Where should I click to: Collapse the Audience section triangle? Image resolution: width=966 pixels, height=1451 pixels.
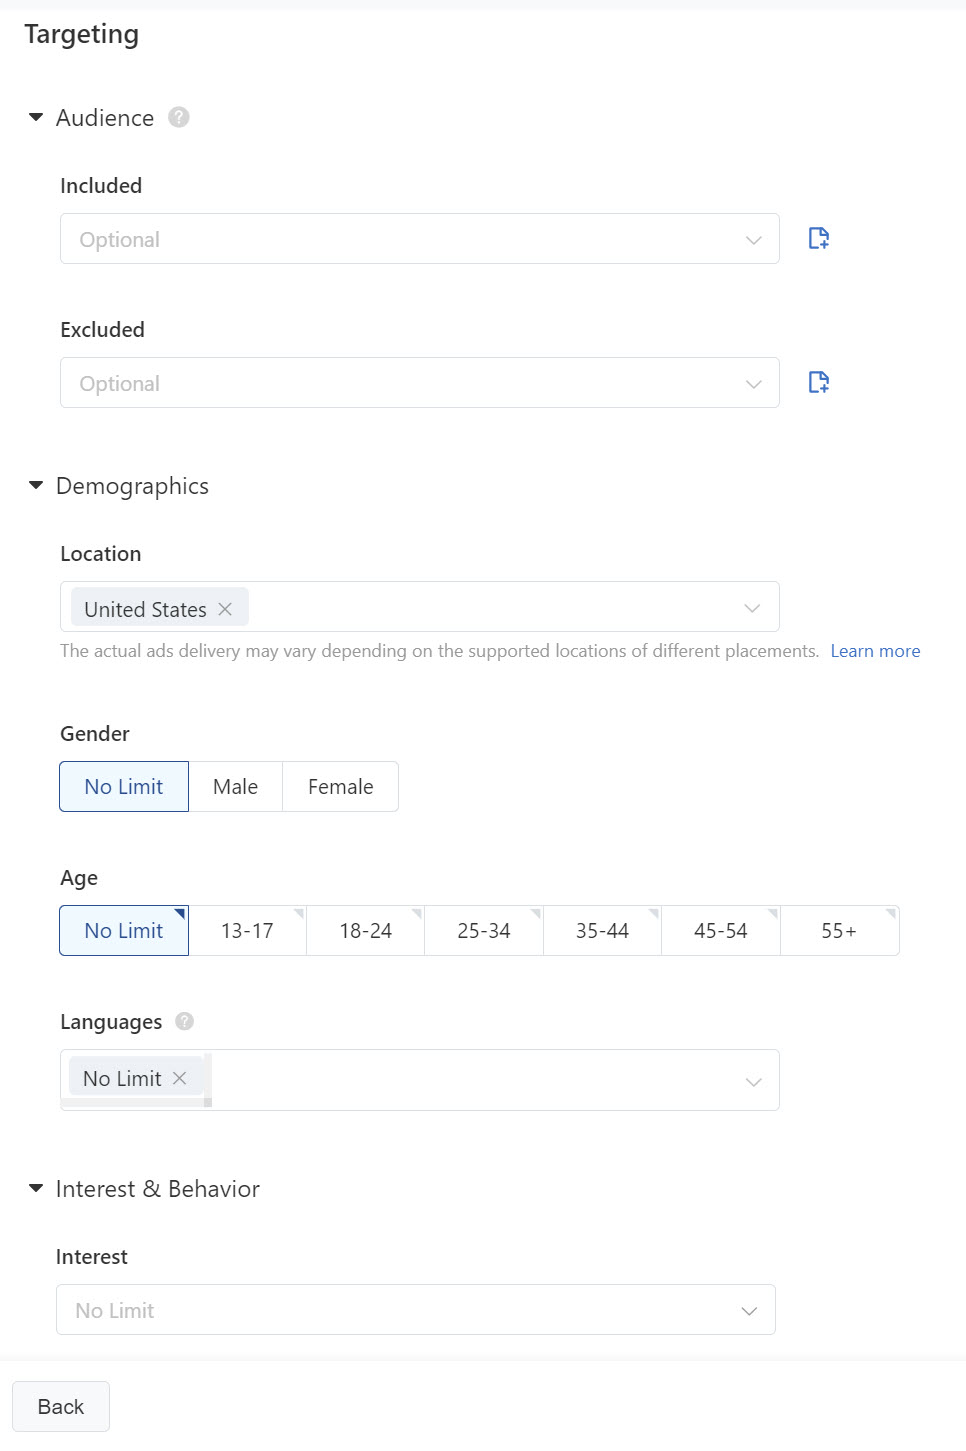(36, 118)
